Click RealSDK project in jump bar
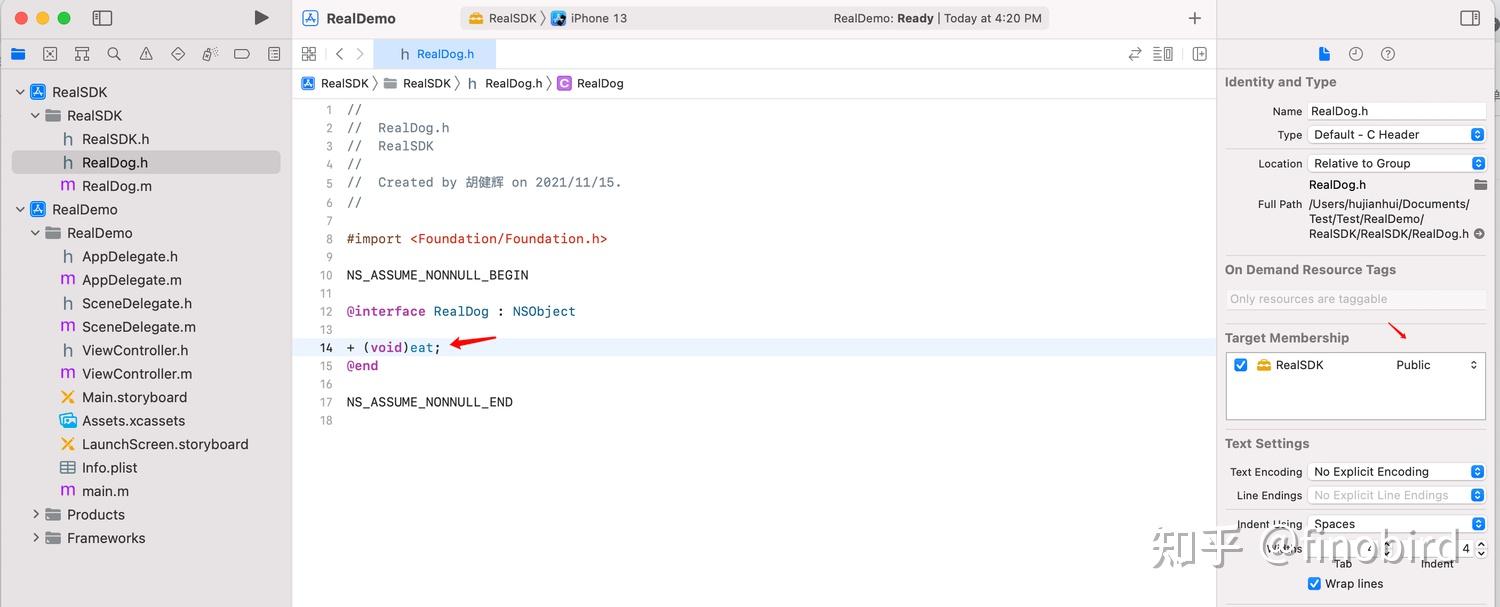1500x607 pixels. point(336,84)
